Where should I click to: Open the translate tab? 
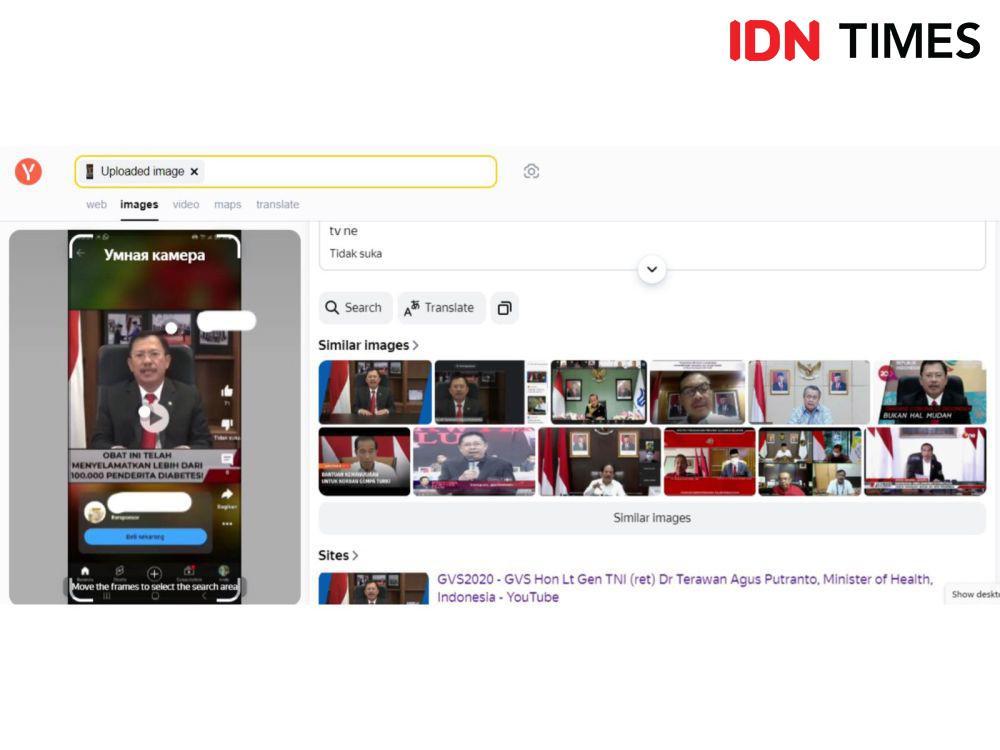click(x=277, y=205)
